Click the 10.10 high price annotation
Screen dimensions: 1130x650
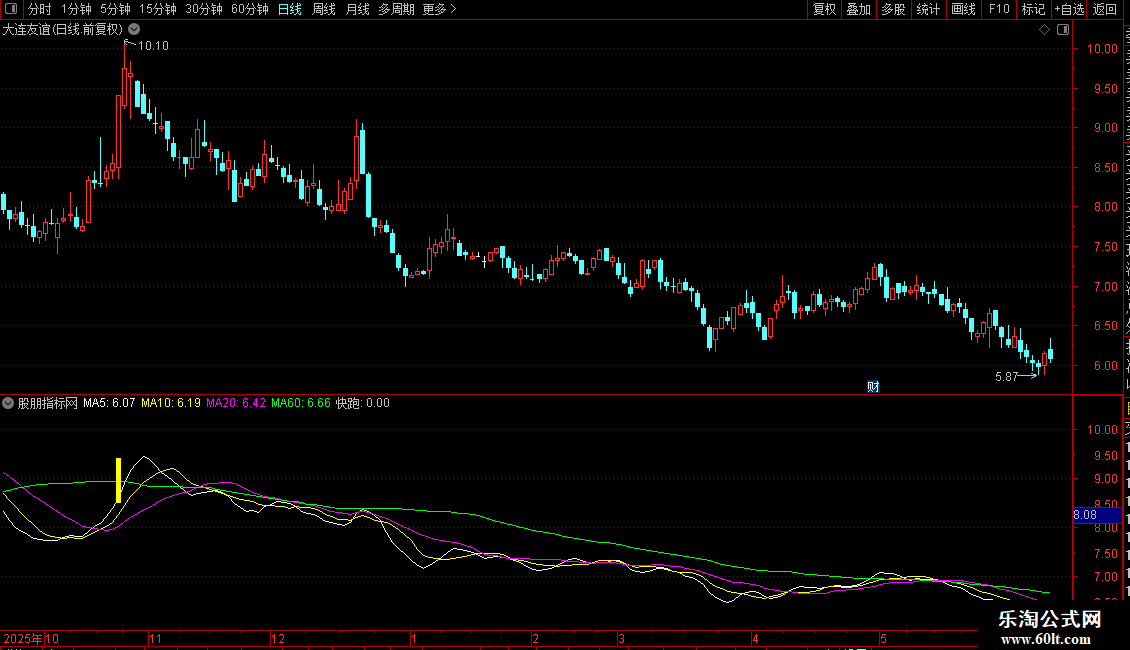[153, 46]
